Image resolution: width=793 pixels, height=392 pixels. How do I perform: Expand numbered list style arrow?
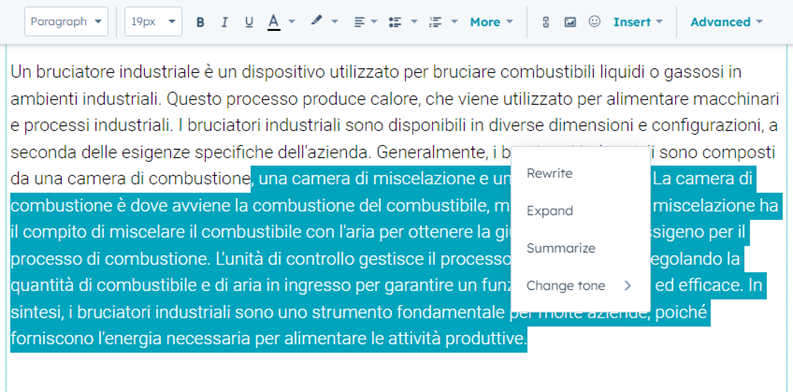point(454,22)
